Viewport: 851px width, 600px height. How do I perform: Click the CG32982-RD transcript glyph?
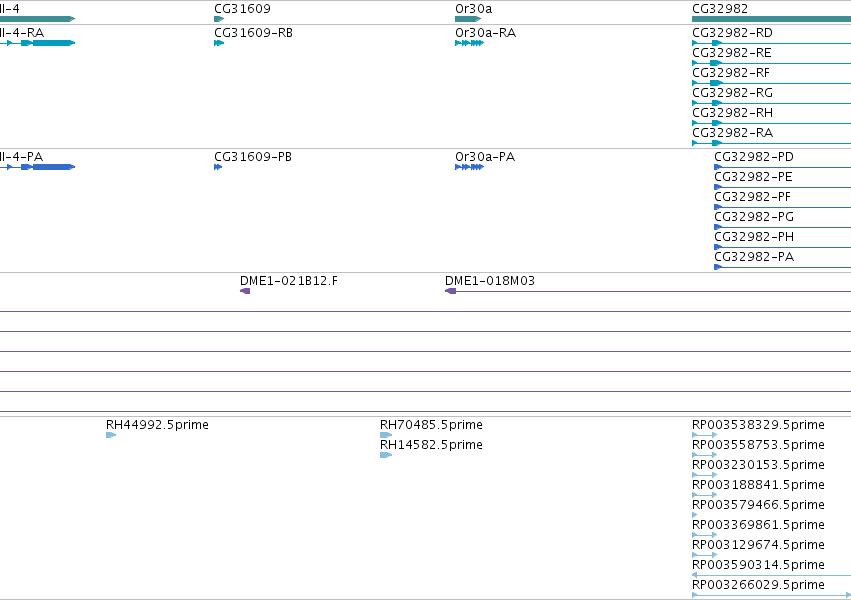pyautogui.click(x=771, y=43)
